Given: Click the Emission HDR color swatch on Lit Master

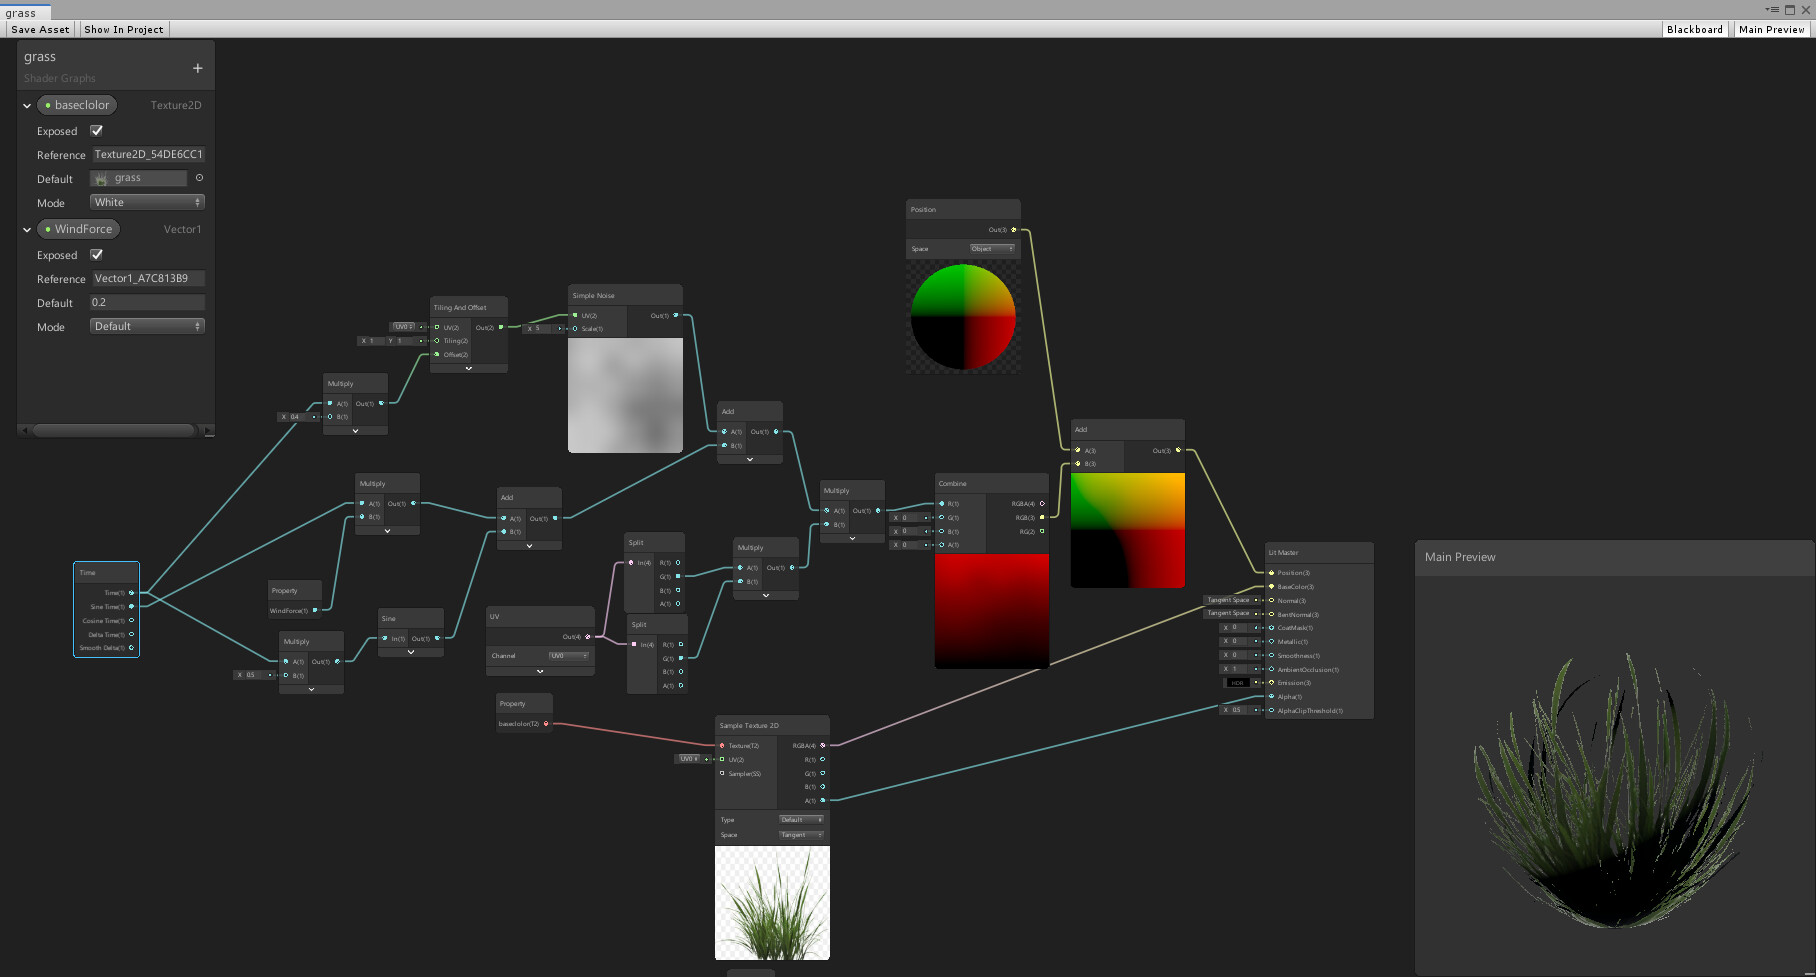Looking at the screenshot, I should (1237, 683).
